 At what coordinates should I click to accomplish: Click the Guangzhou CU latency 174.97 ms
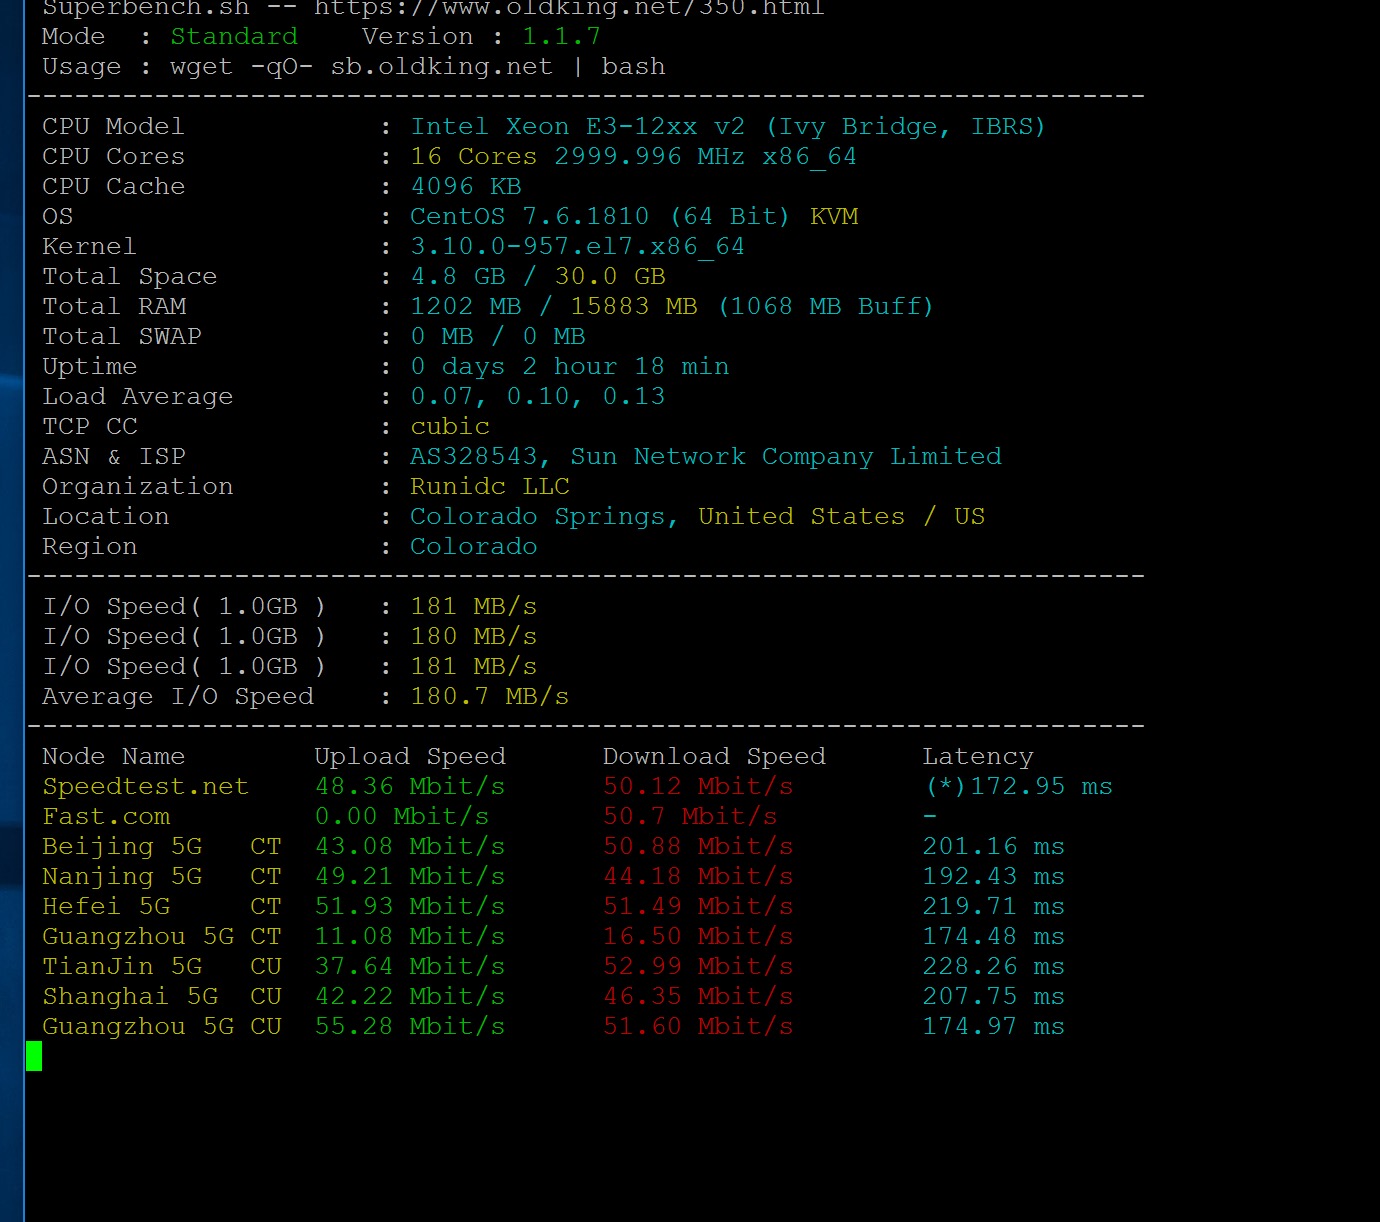pos(994,1027)
